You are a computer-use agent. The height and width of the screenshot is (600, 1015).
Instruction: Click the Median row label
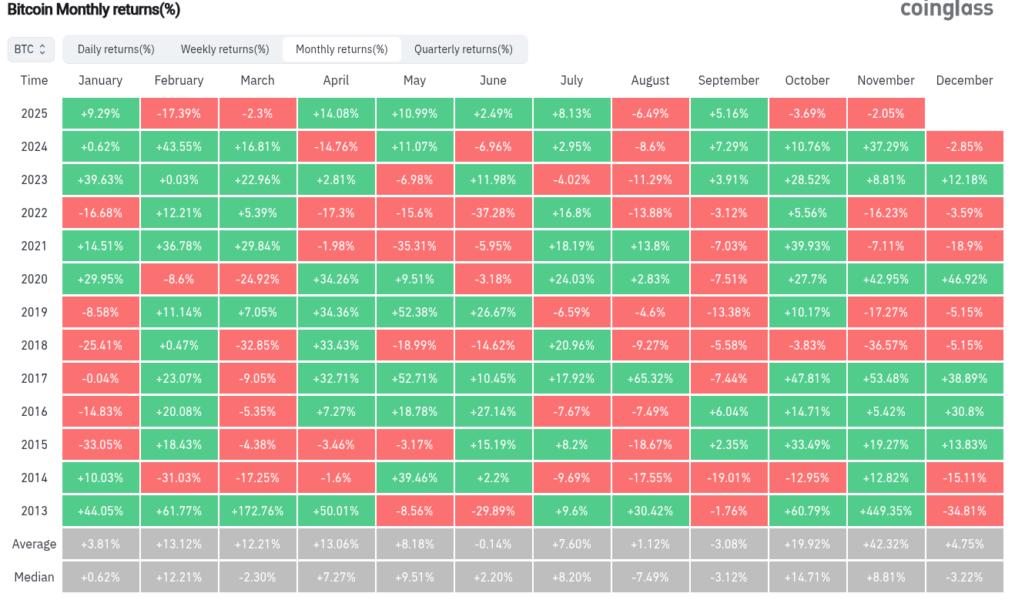tap(34, 576)
